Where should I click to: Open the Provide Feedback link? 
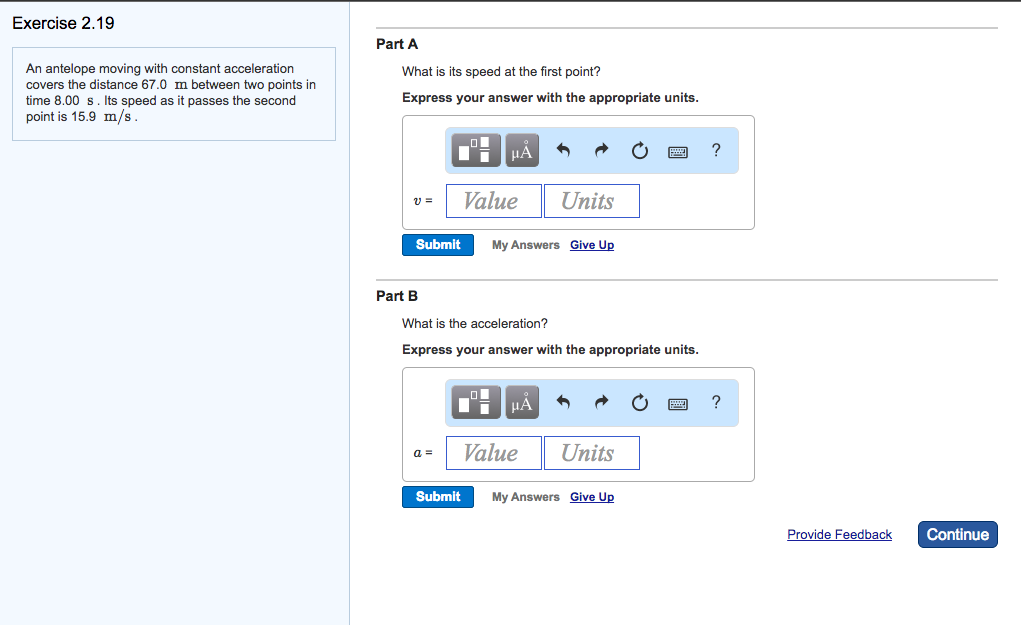click(839, 535)
